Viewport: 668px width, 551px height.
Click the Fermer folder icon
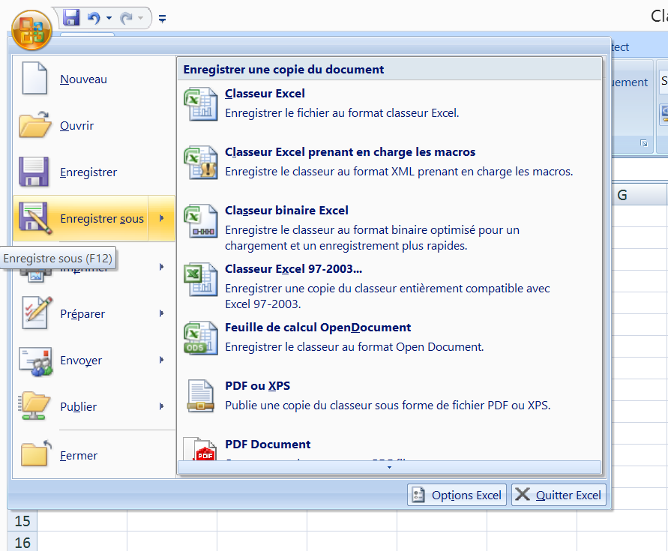(x=36, y=453)
